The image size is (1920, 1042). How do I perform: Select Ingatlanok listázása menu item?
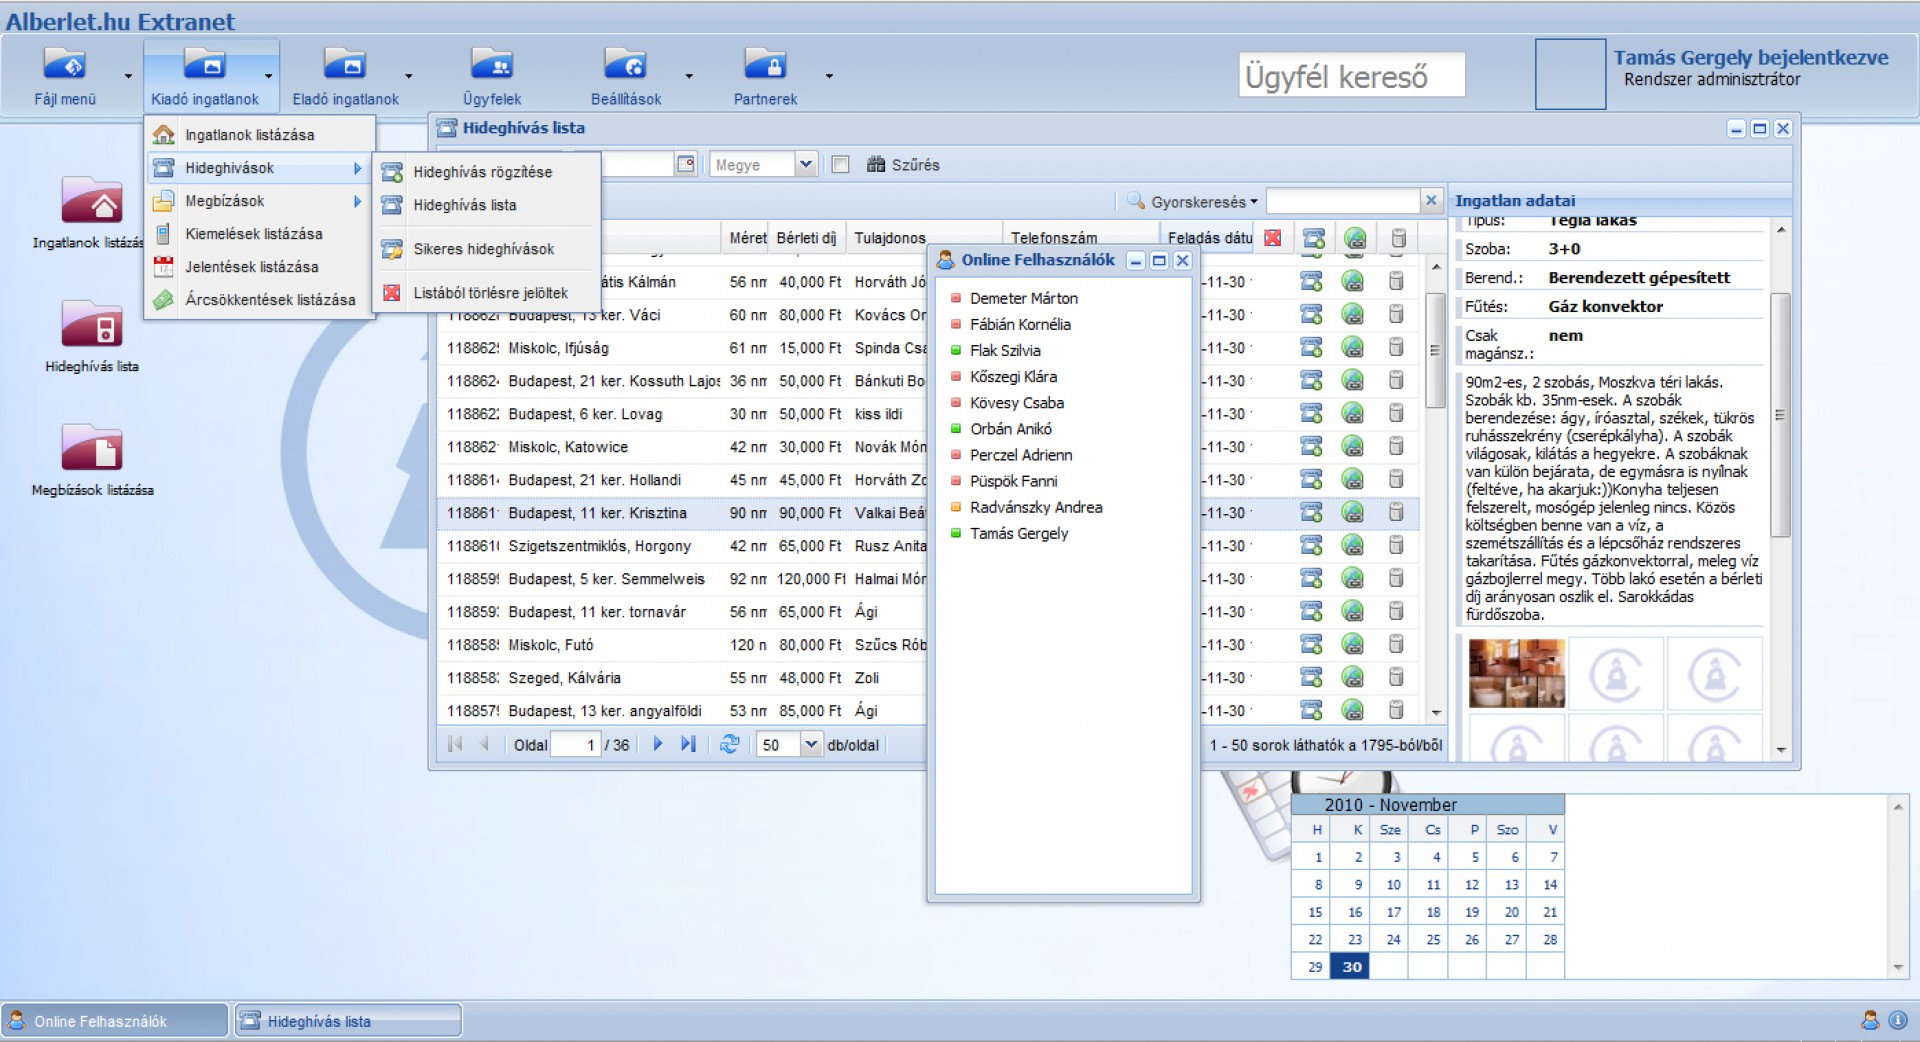[x=260, y=135]
